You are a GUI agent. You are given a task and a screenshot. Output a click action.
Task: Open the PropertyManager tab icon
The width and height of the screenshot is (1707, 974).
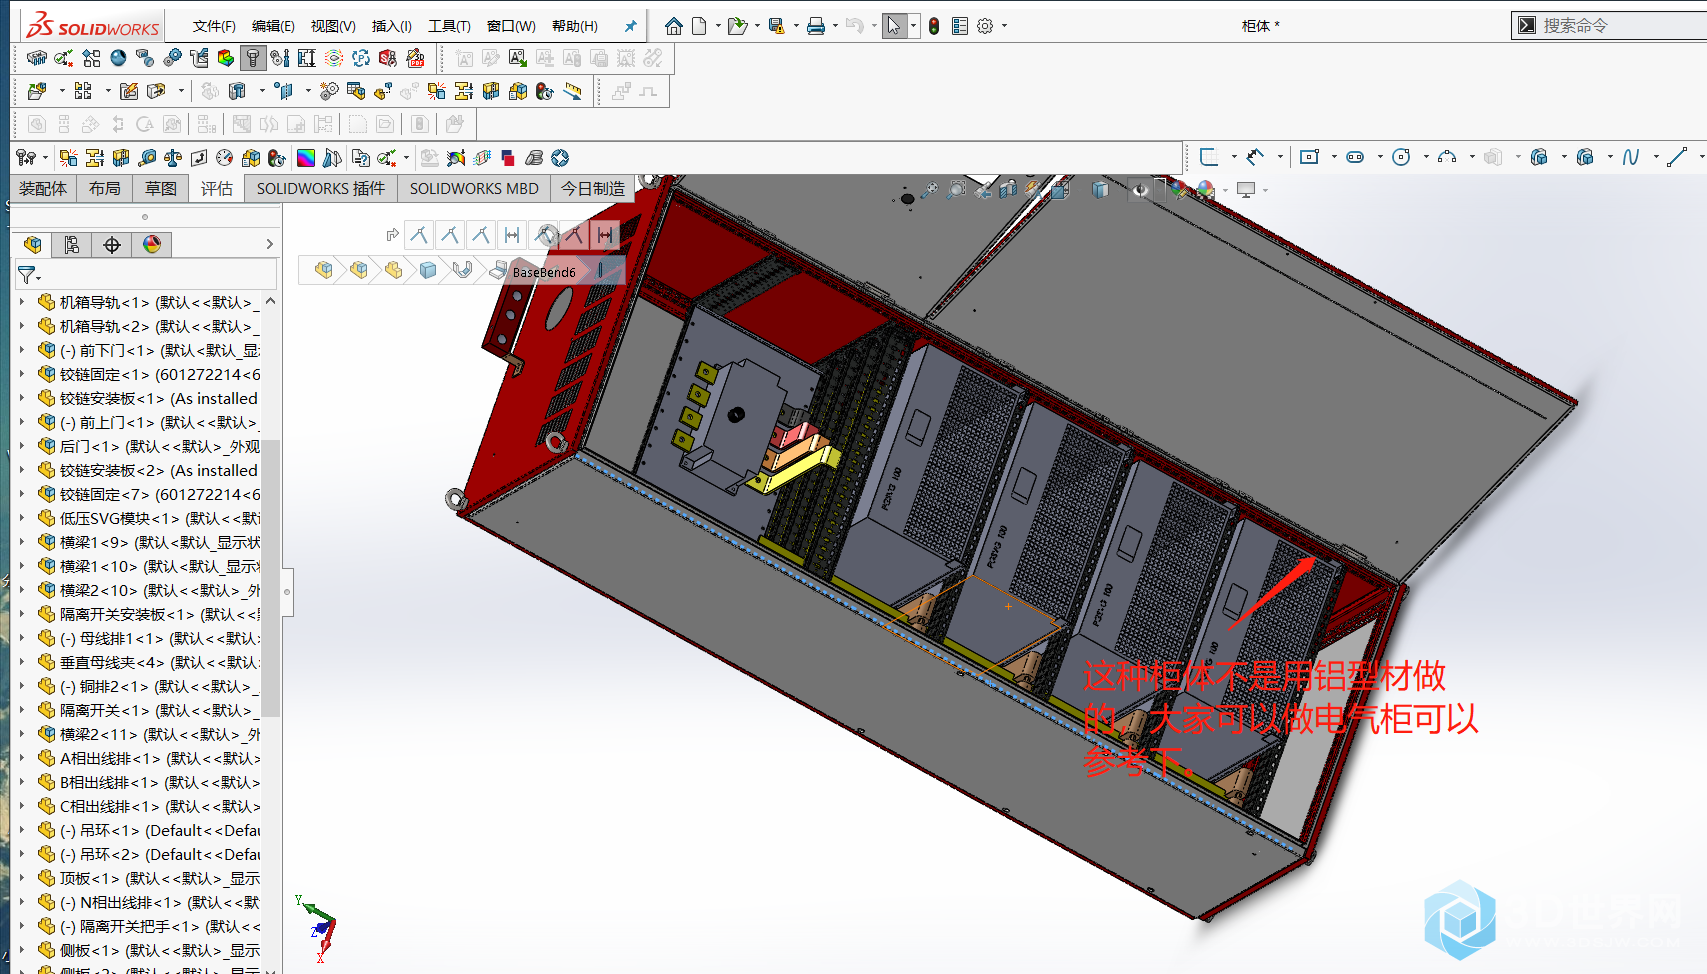coord(72,245)
